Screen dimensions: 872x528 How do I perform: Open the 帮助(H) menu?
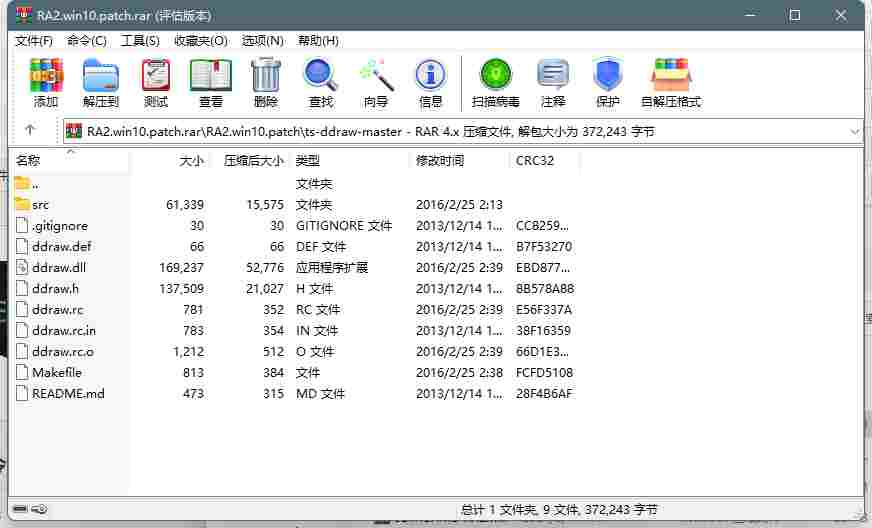pyautogui.click(x=318, y=41)
